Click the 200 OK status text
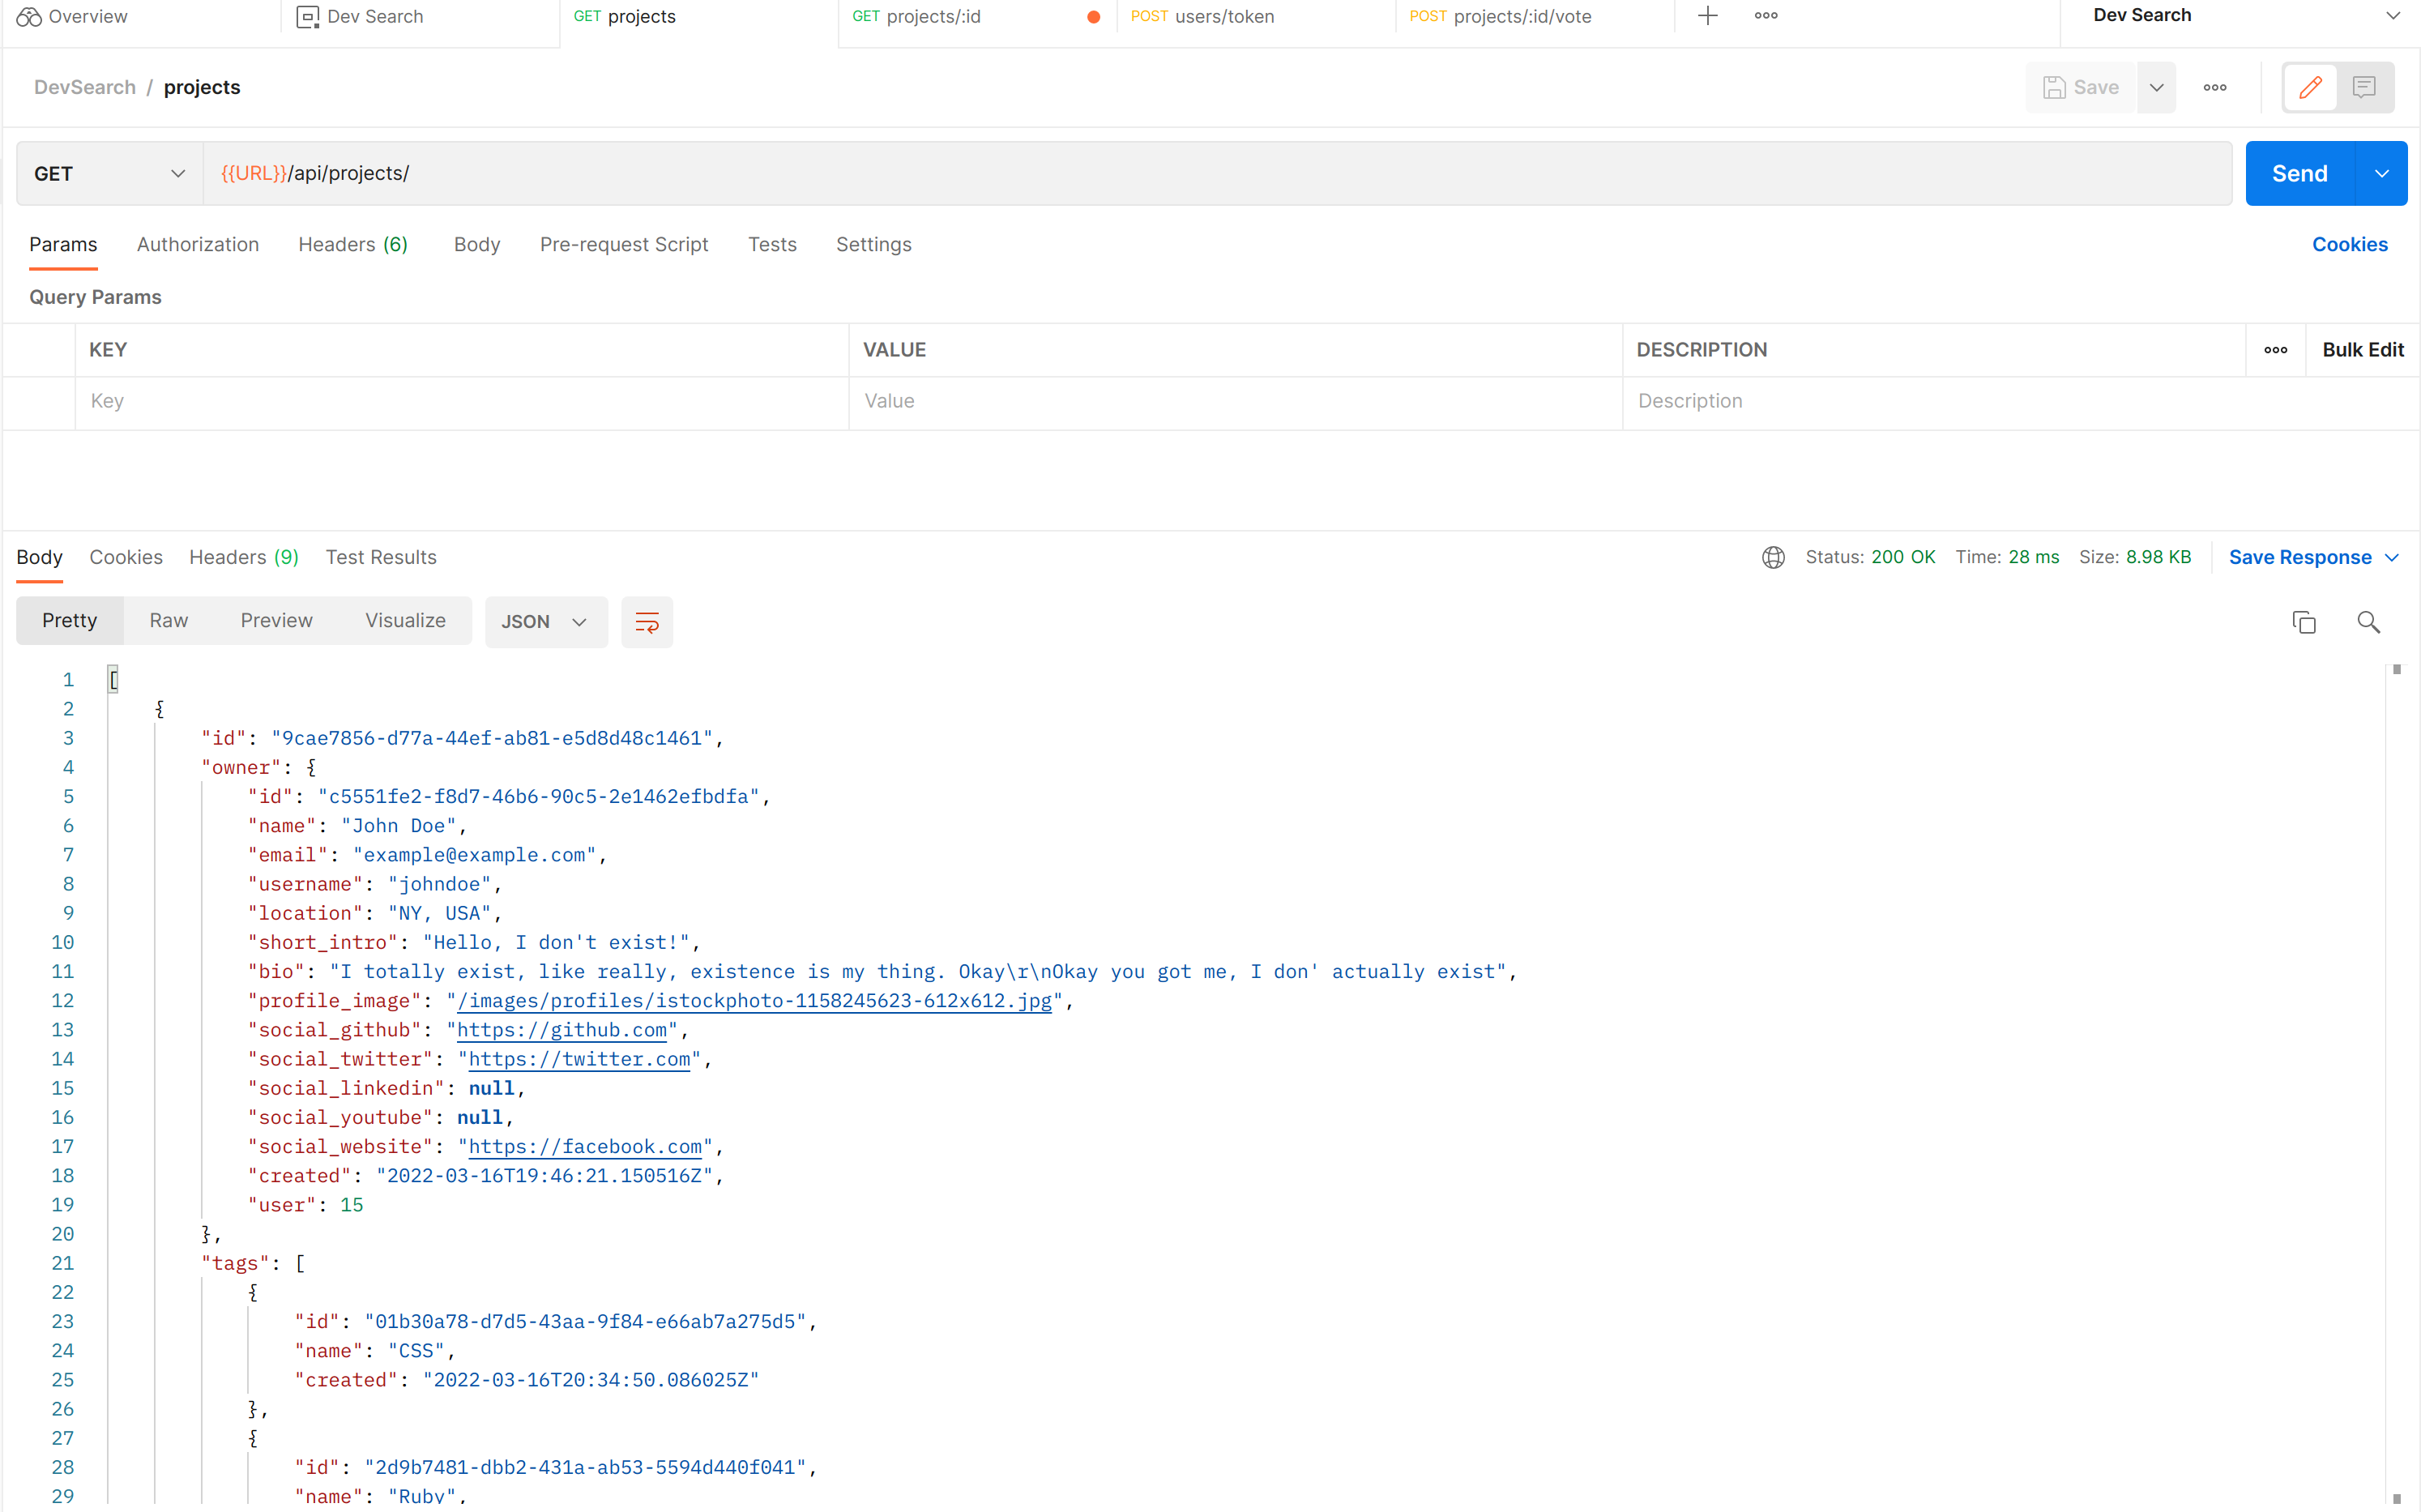The height and width of the screenshot is (1512, 2421). 1903,557
